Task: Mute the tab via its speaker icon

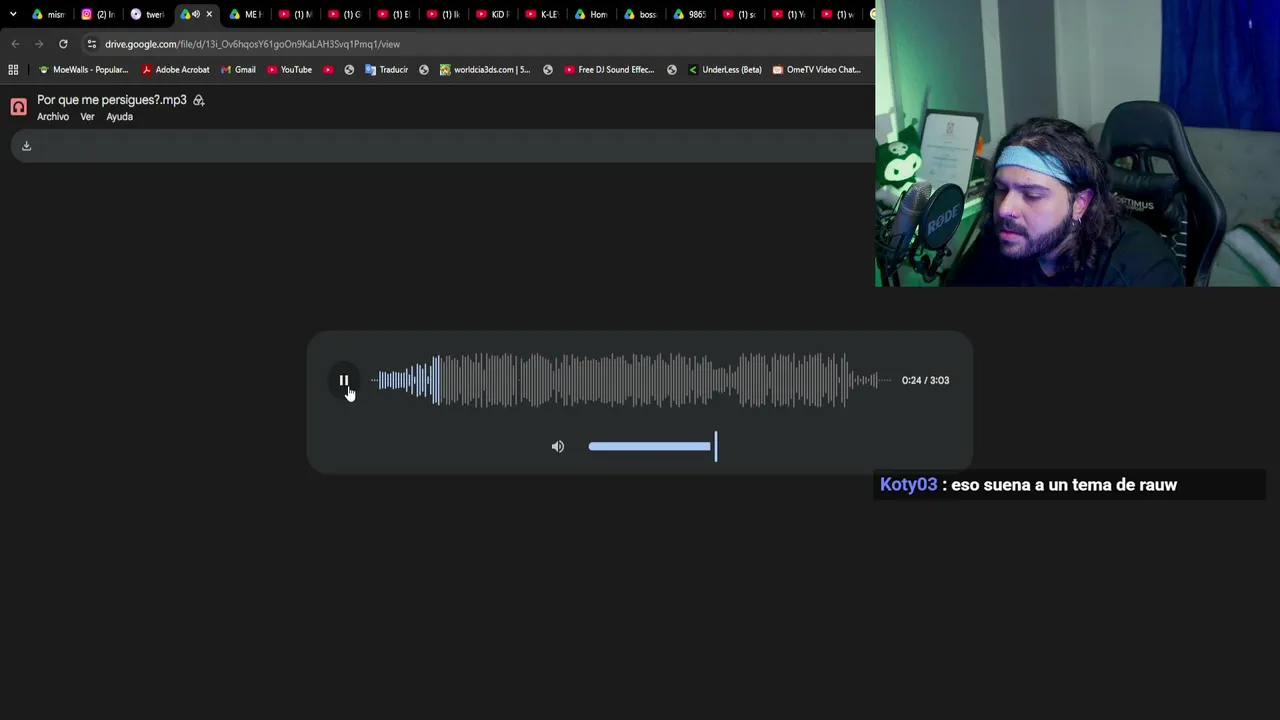Action: click(196, 14)
